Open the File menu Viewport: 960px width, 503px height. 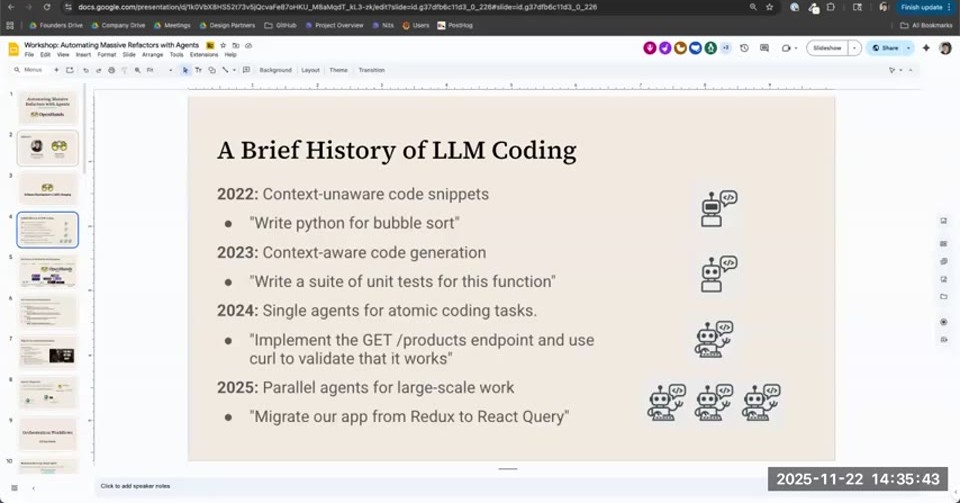[29, 54]
